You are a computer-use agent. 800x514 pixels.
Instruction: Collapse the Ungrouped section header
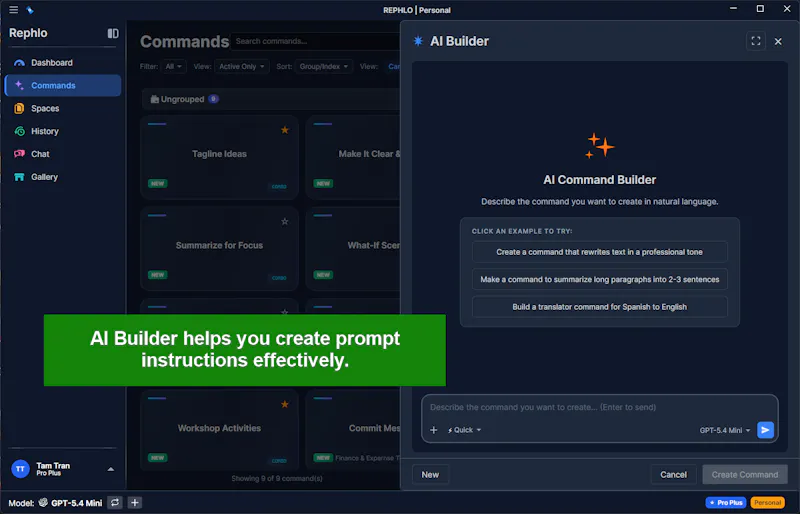pyautogui.click(x=271, y=99)
